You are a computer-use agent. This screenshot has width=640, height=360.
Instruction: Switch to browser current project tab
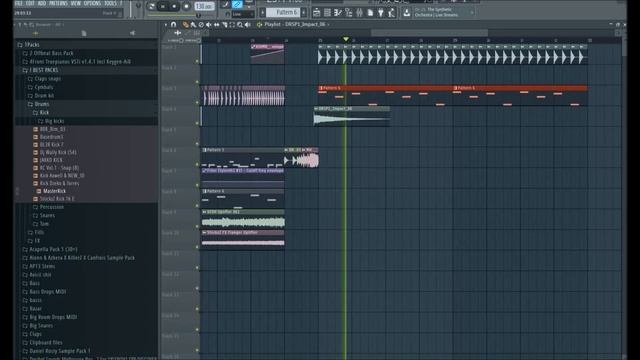pyautogui.click(x=84, y=33)
